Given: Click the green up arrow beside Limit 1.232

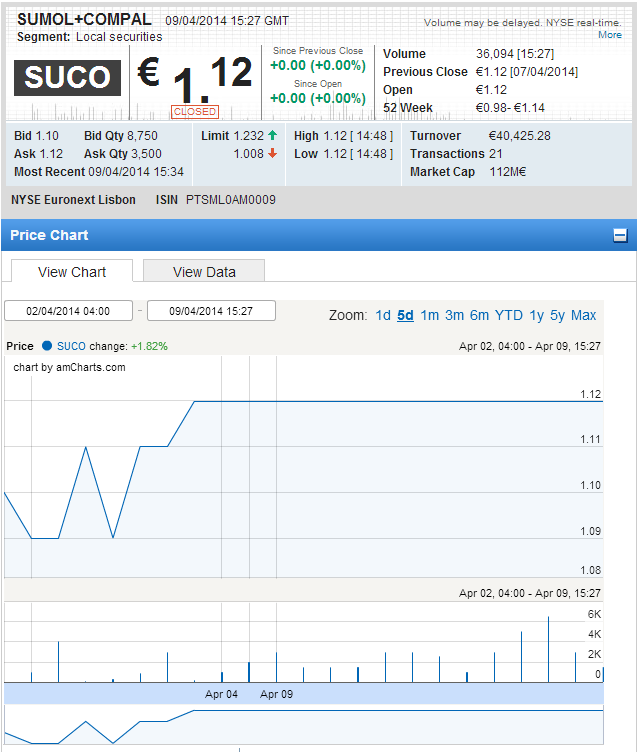Looking at the screenshot, I should 272,135.
